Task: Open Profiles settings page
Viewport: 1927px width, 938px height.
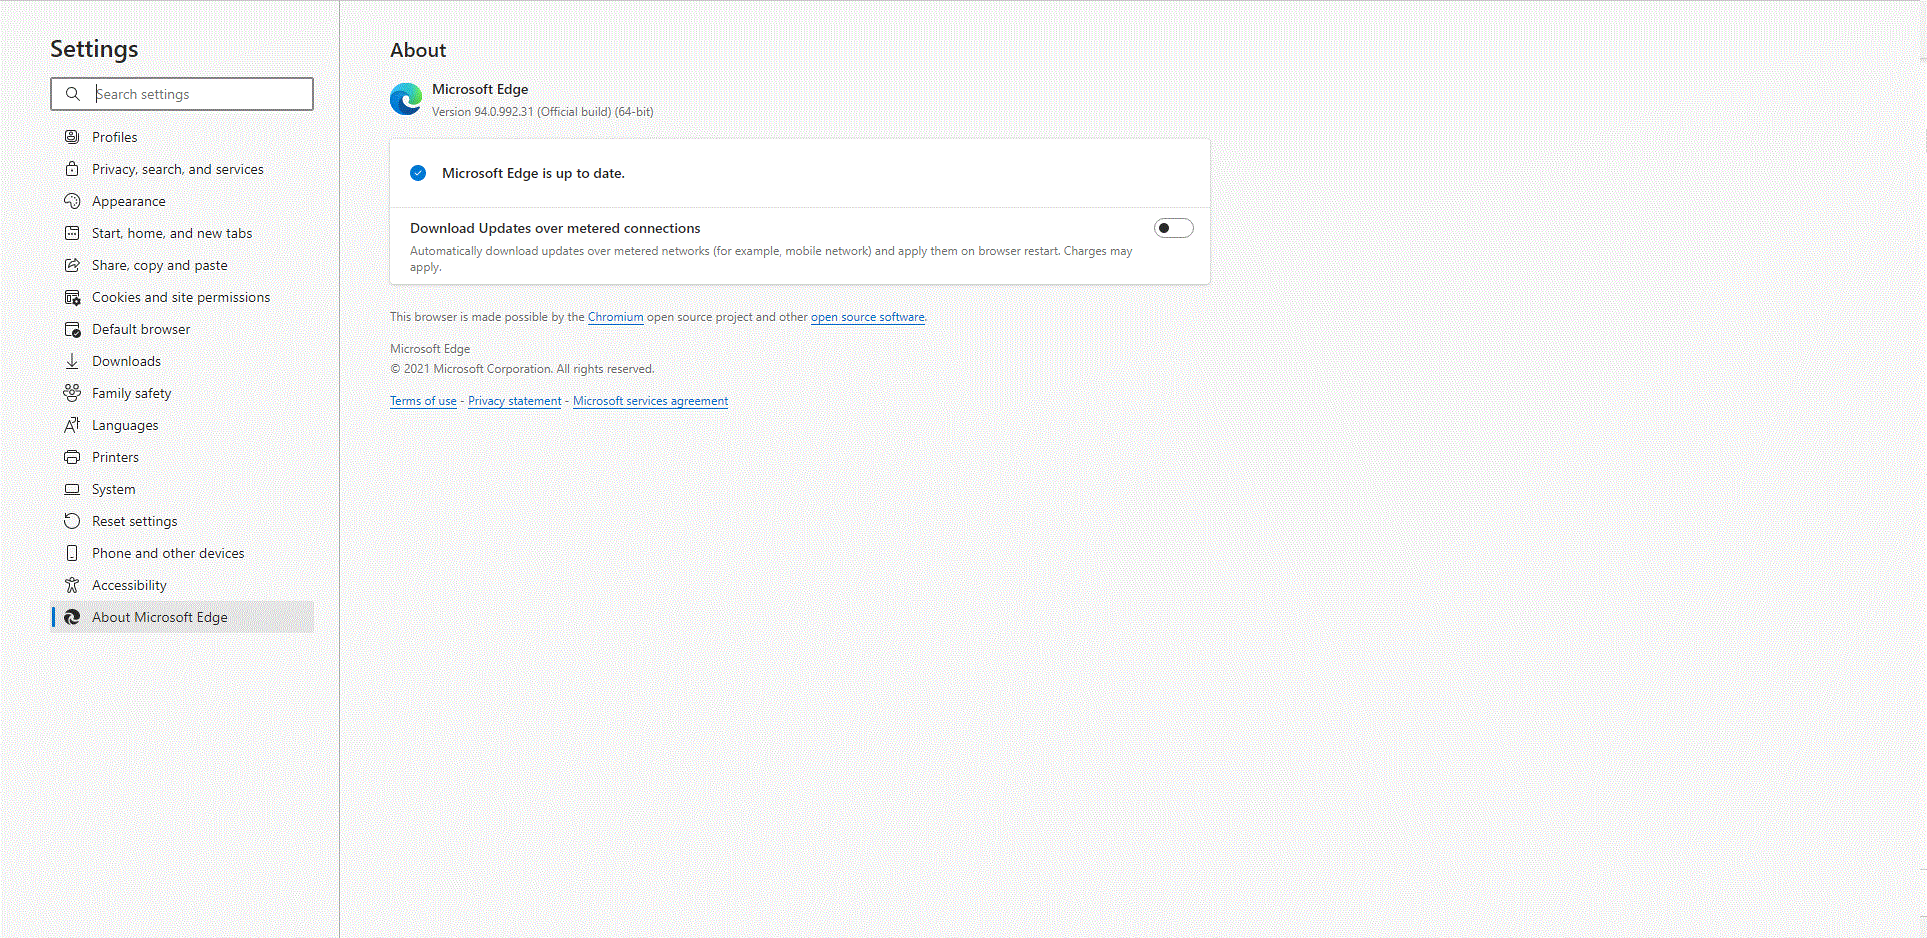Action: (182, 137)
